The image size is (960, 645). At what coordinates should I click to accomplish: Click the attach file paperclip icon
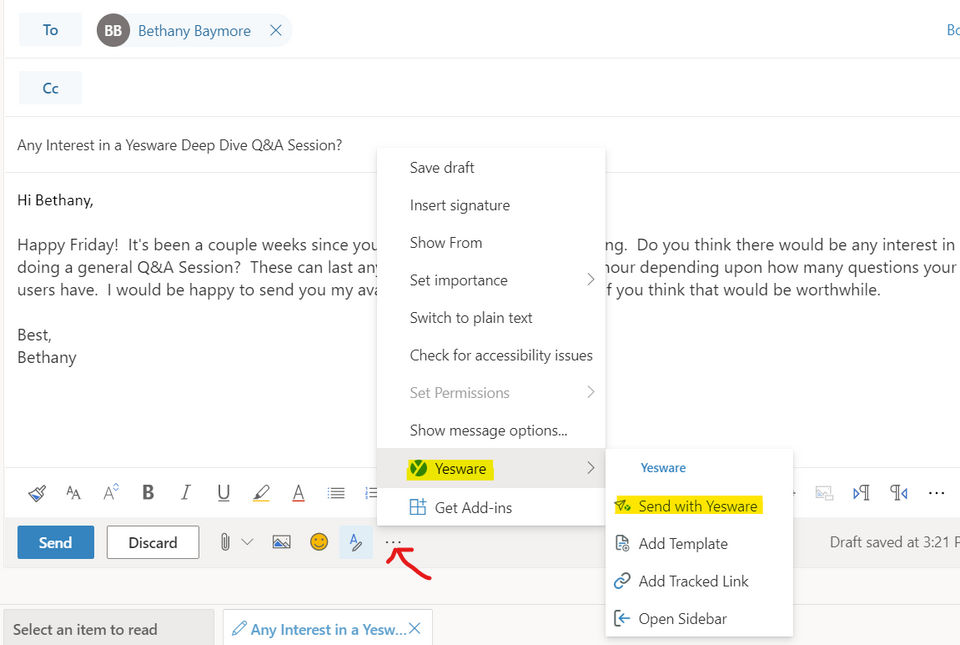pos(225,542)
